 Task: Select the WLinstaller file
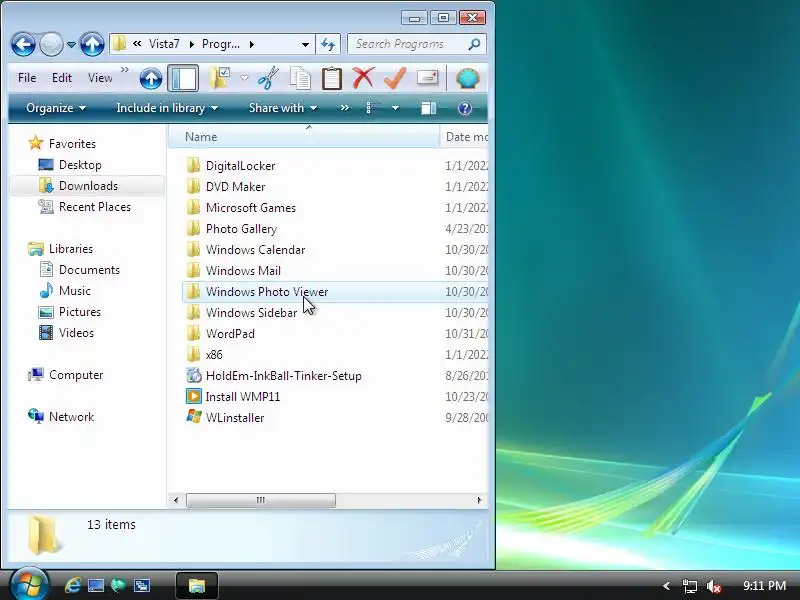click(235, 418)
